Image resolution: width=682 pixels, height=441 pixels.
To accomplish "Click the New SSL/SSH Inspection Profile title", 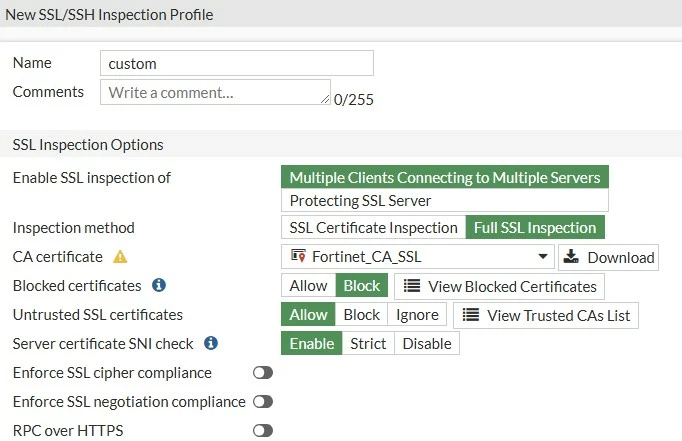I will pyautogui.click(x=109, y=14).
